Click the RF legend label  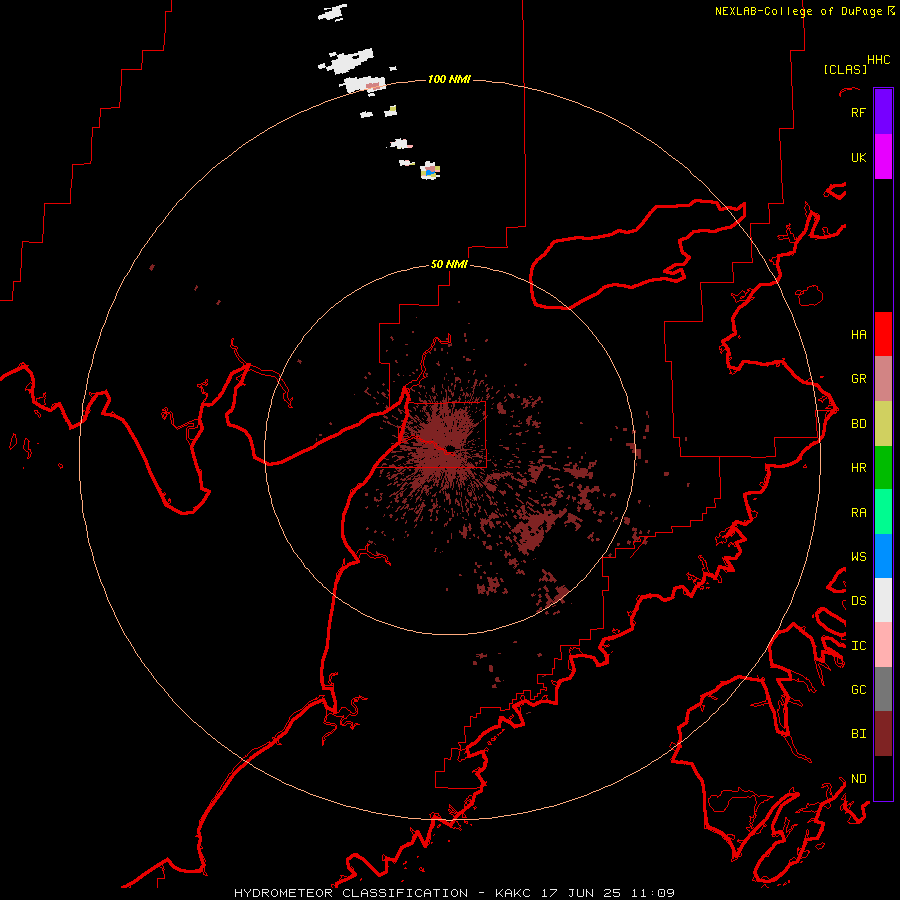858,112
